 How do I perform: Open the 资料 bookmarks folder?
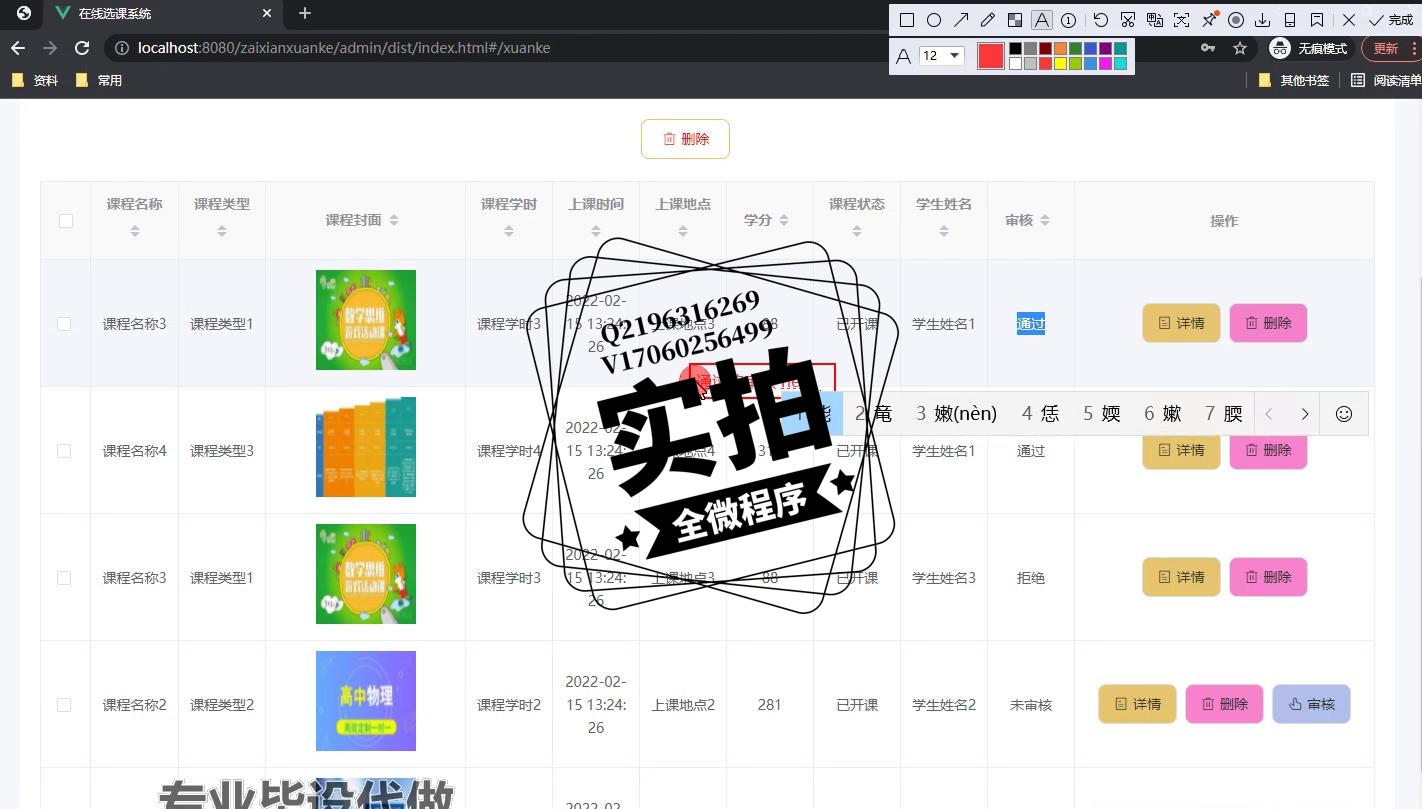coord(35,80)
